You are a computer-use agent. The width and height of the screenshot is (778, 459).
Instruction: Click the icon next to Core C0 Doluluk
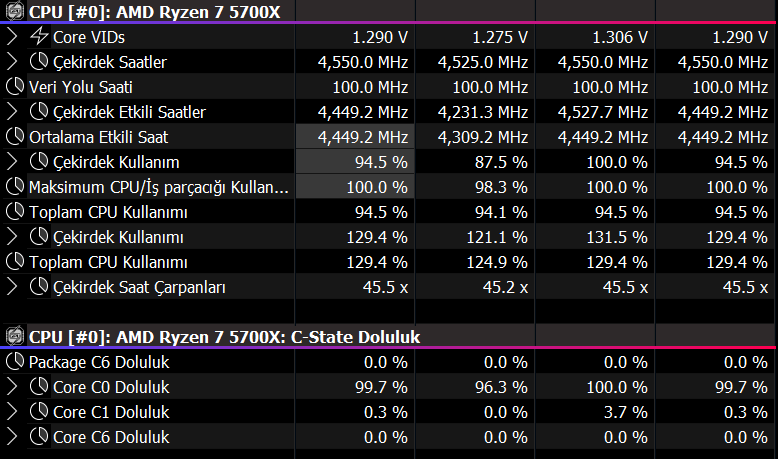click(39, 387)
